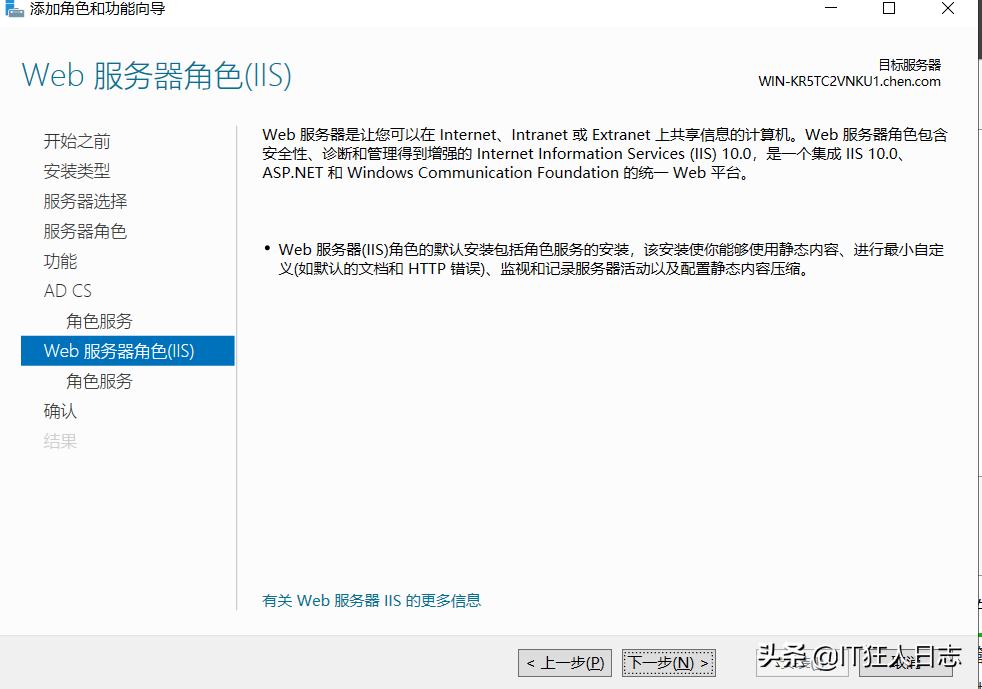The width and height of the screenshot is (982, 689).
Task: Open 角色服务 under Web 服务器角色(IIS)
Action: click(99, 381)
